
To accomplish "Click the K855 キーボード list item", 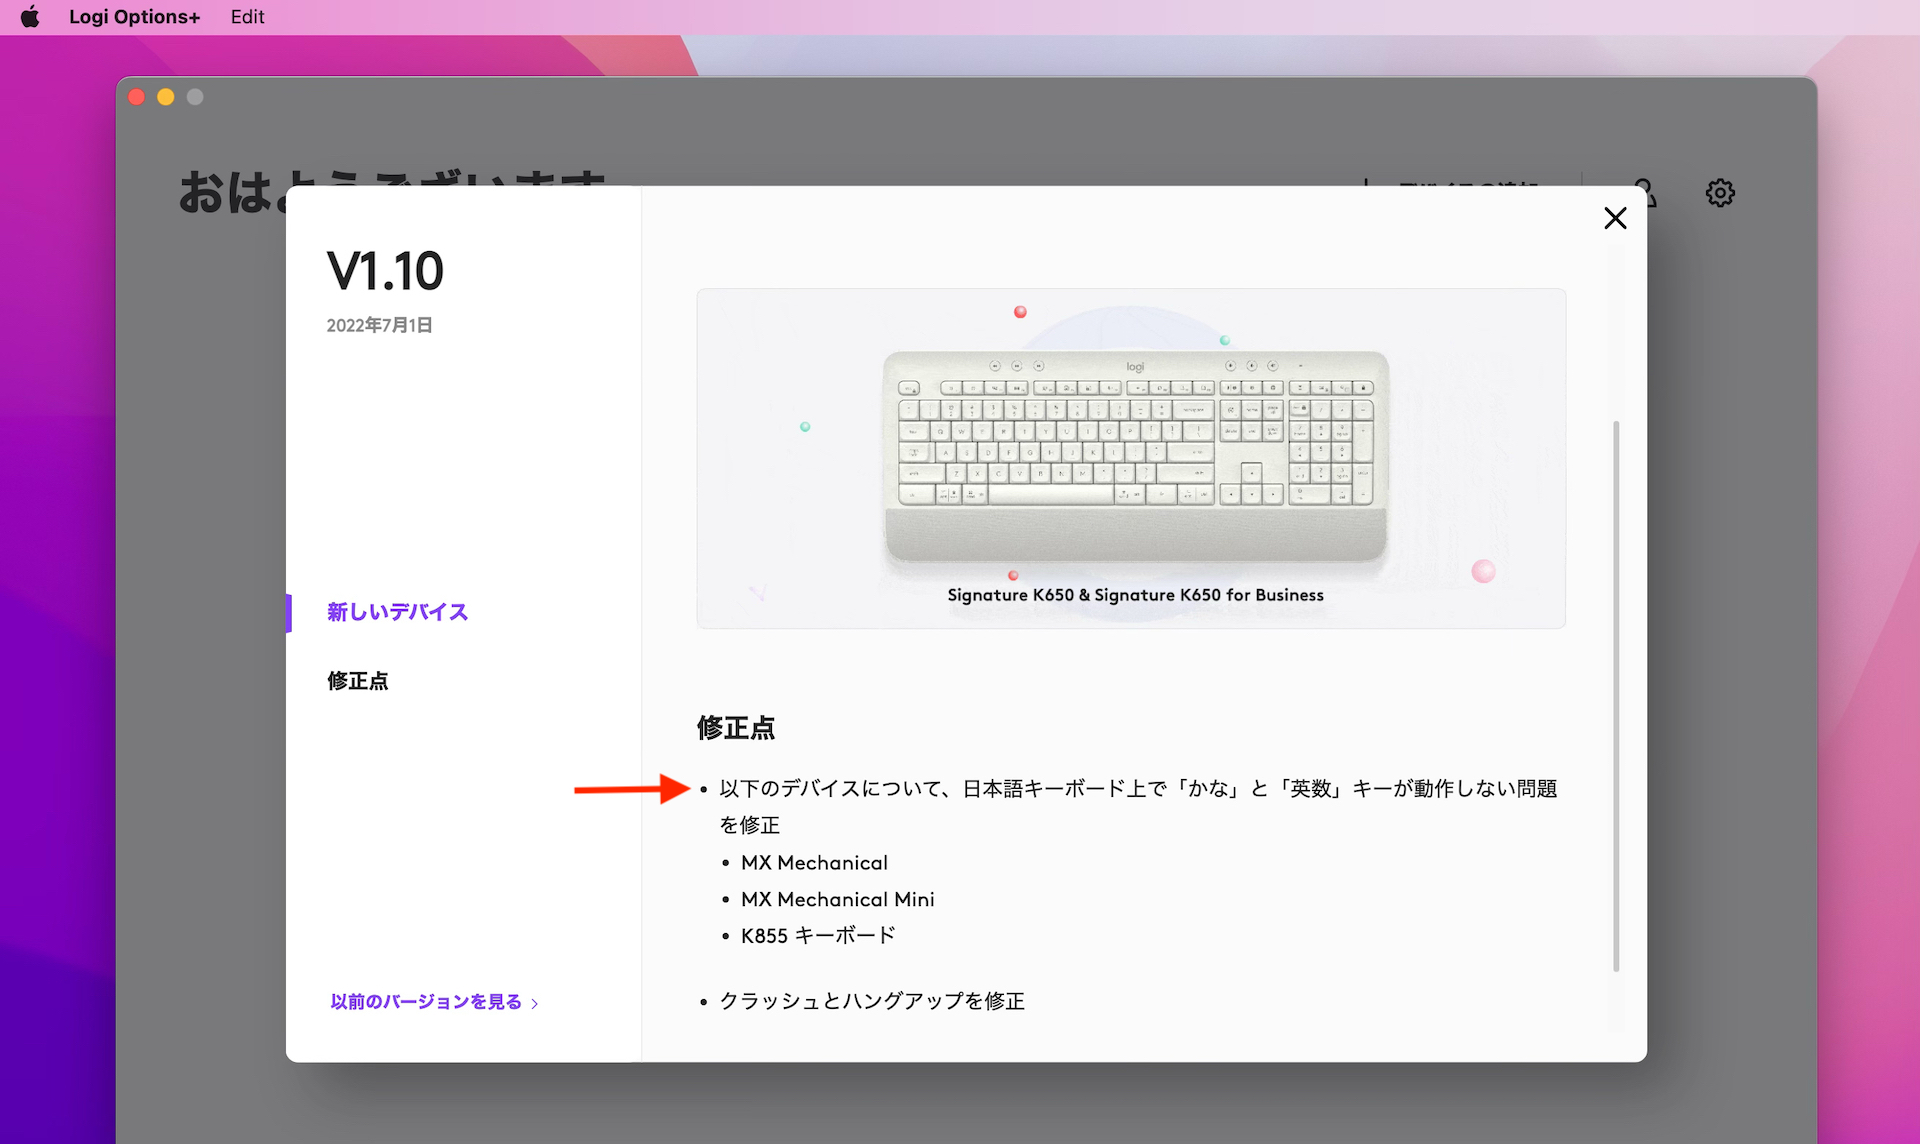I will (818, 936).
